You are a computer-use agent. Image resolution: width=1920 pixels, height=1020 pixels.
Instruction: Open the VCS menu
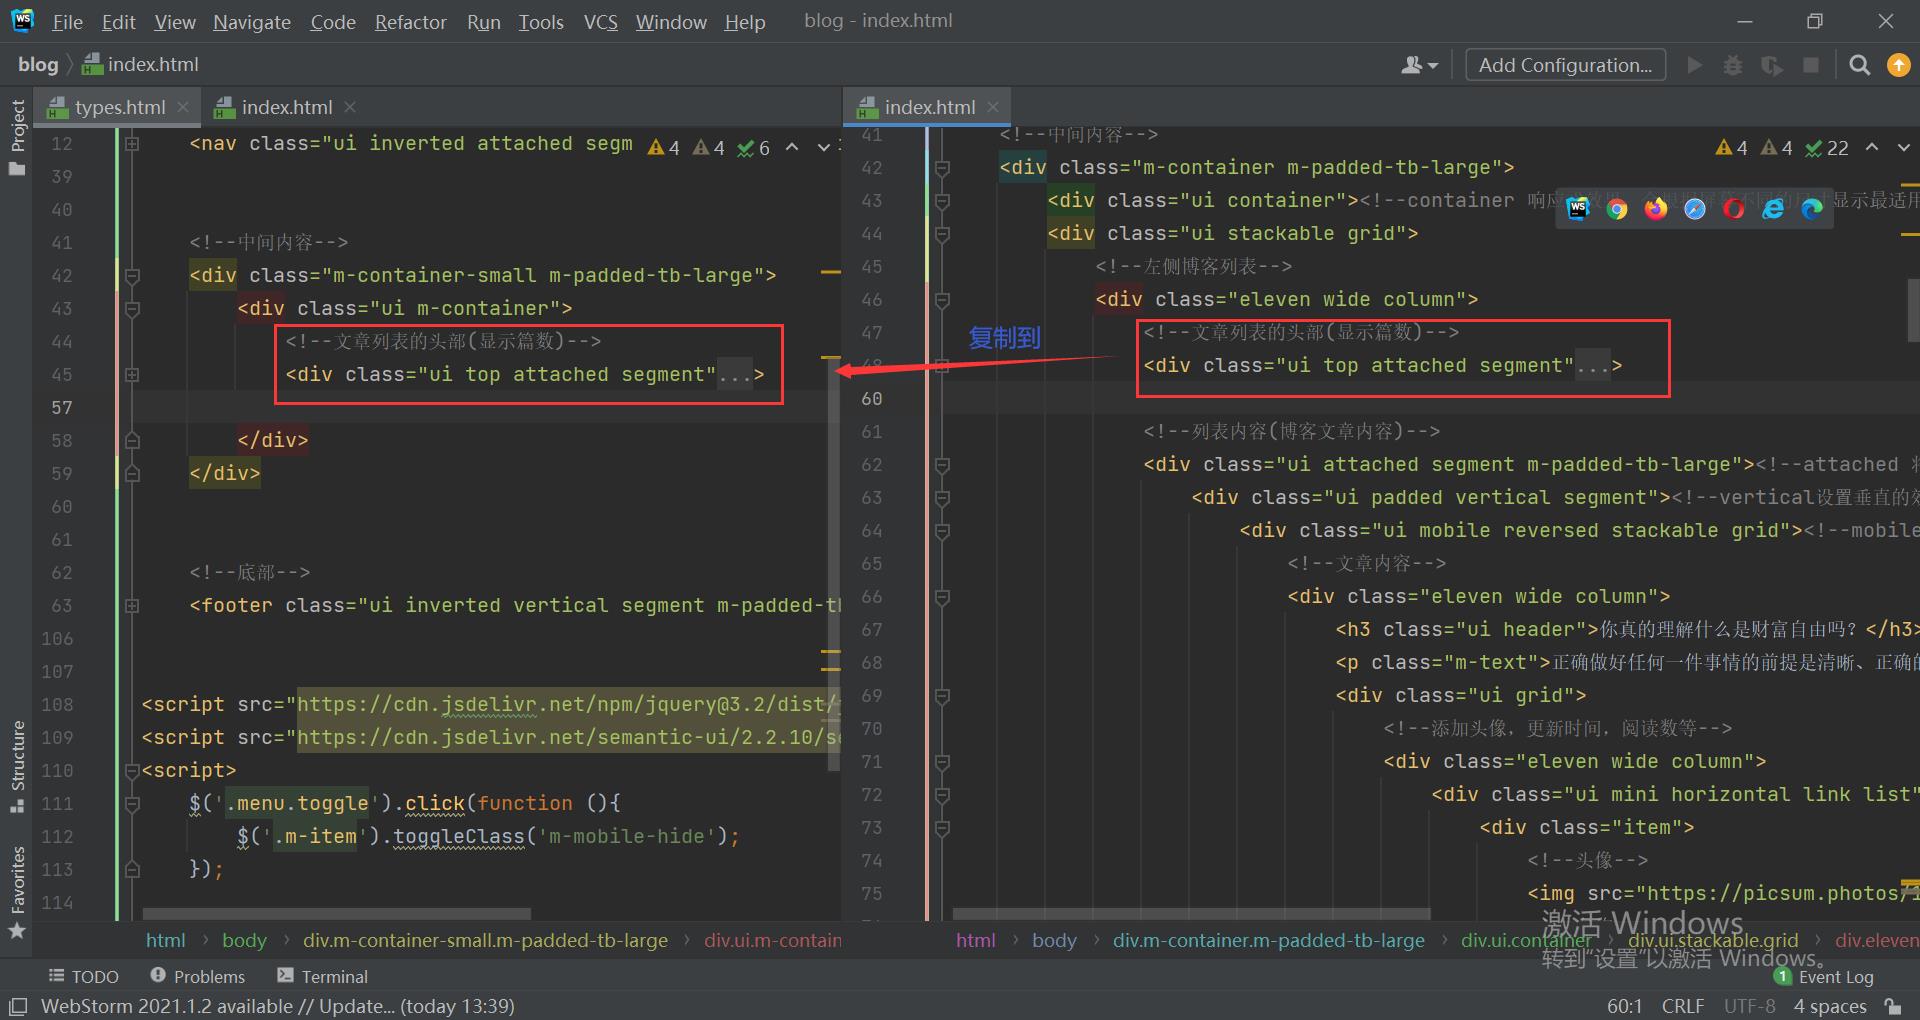click(600, 22)
